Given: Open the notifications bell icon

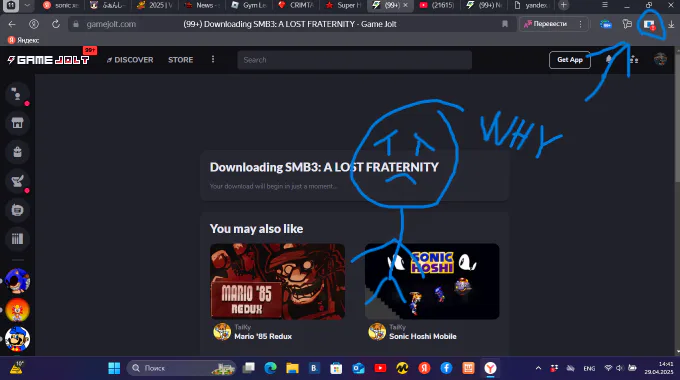Looking at the screenshot, I should click(x=608, y=59).
